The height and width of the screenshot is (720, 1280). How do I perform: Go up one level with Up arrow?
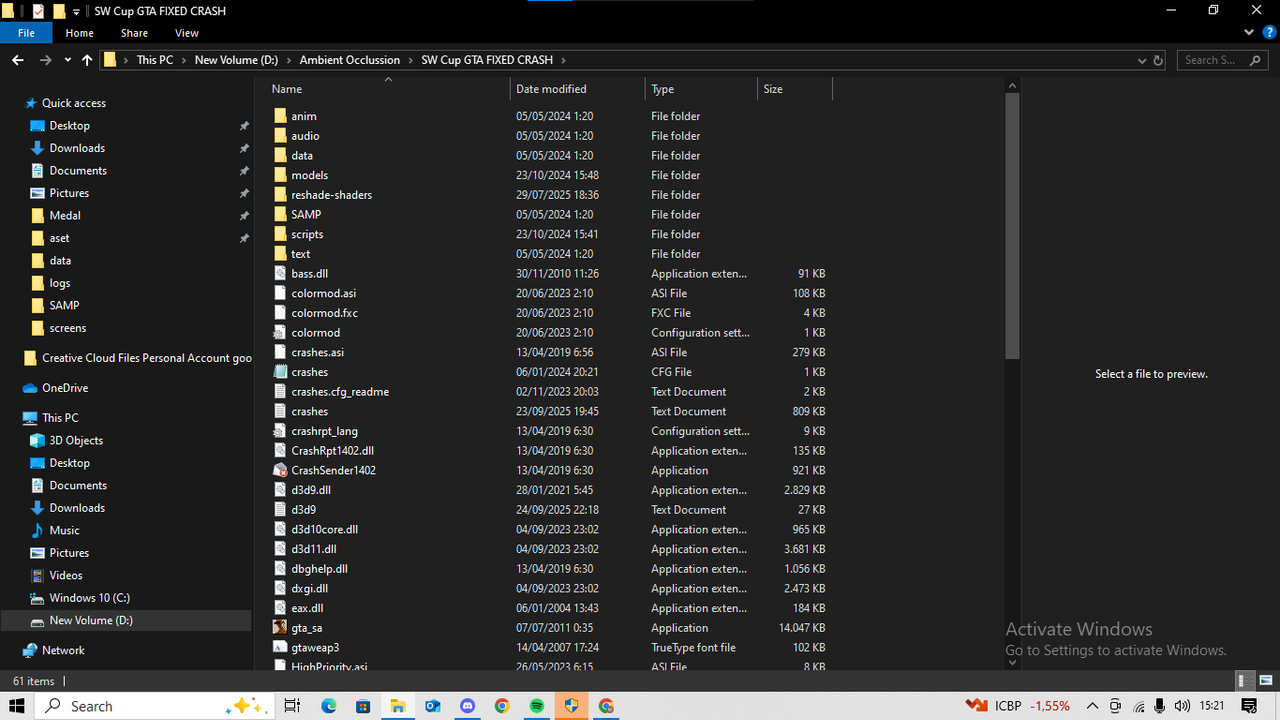[87, 60]
